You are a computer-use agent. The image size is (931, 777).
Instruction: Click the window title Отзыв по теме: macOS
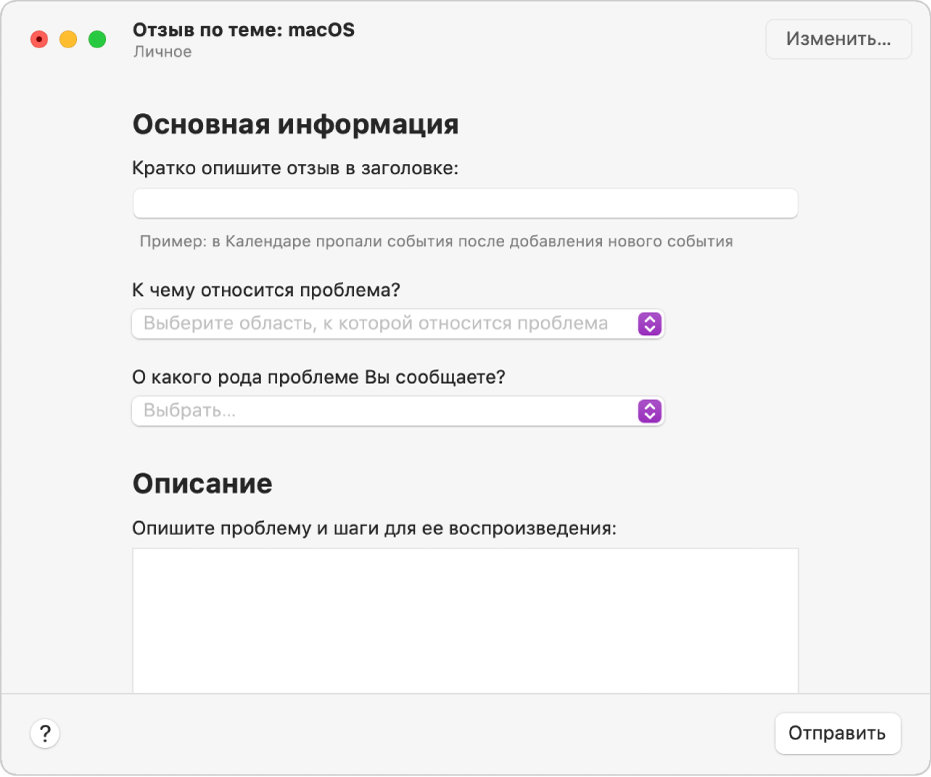243,30
